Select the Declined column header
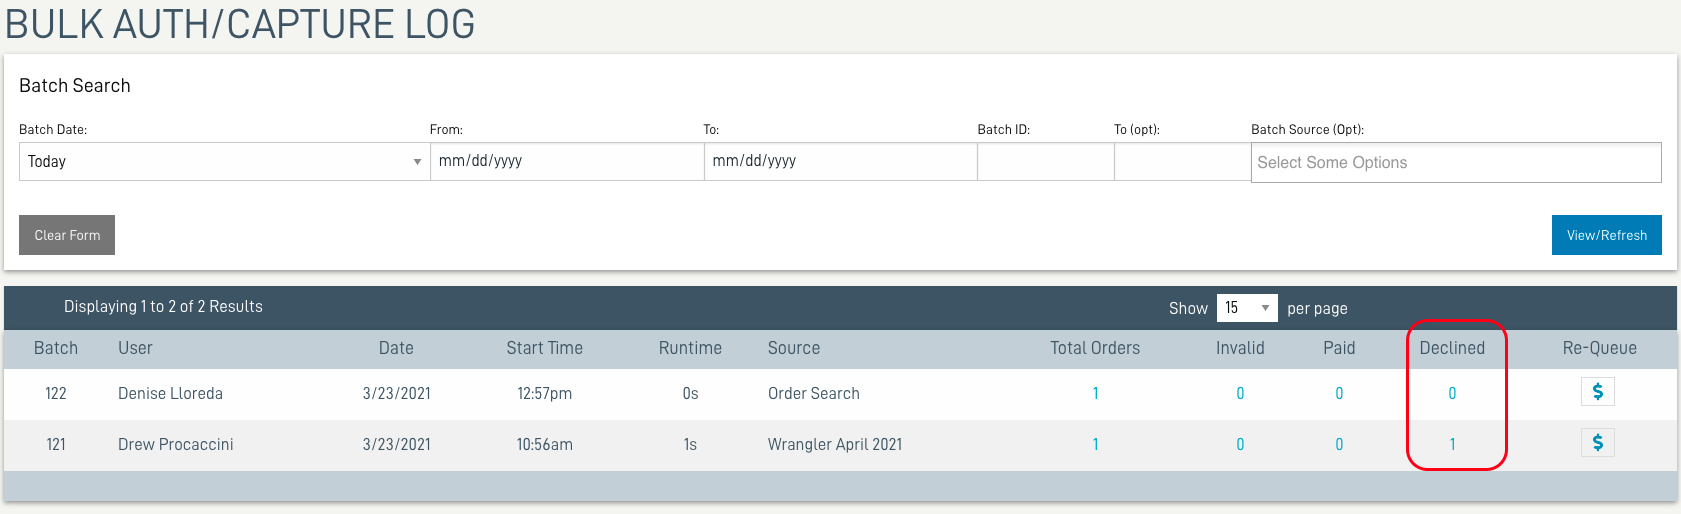The image size is (1681, 514). pos(1452,348)
